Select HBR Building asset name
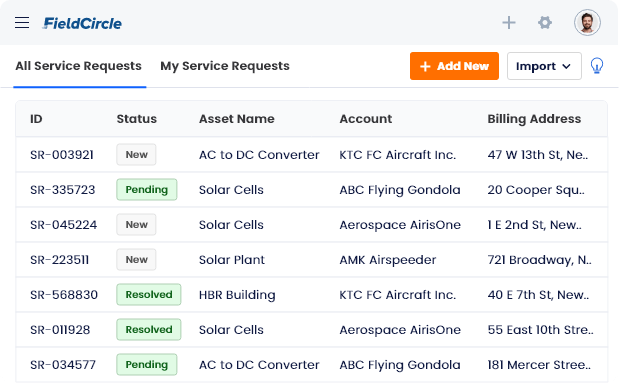The height and width of the screenshot is (383, 619). point(237,295)
